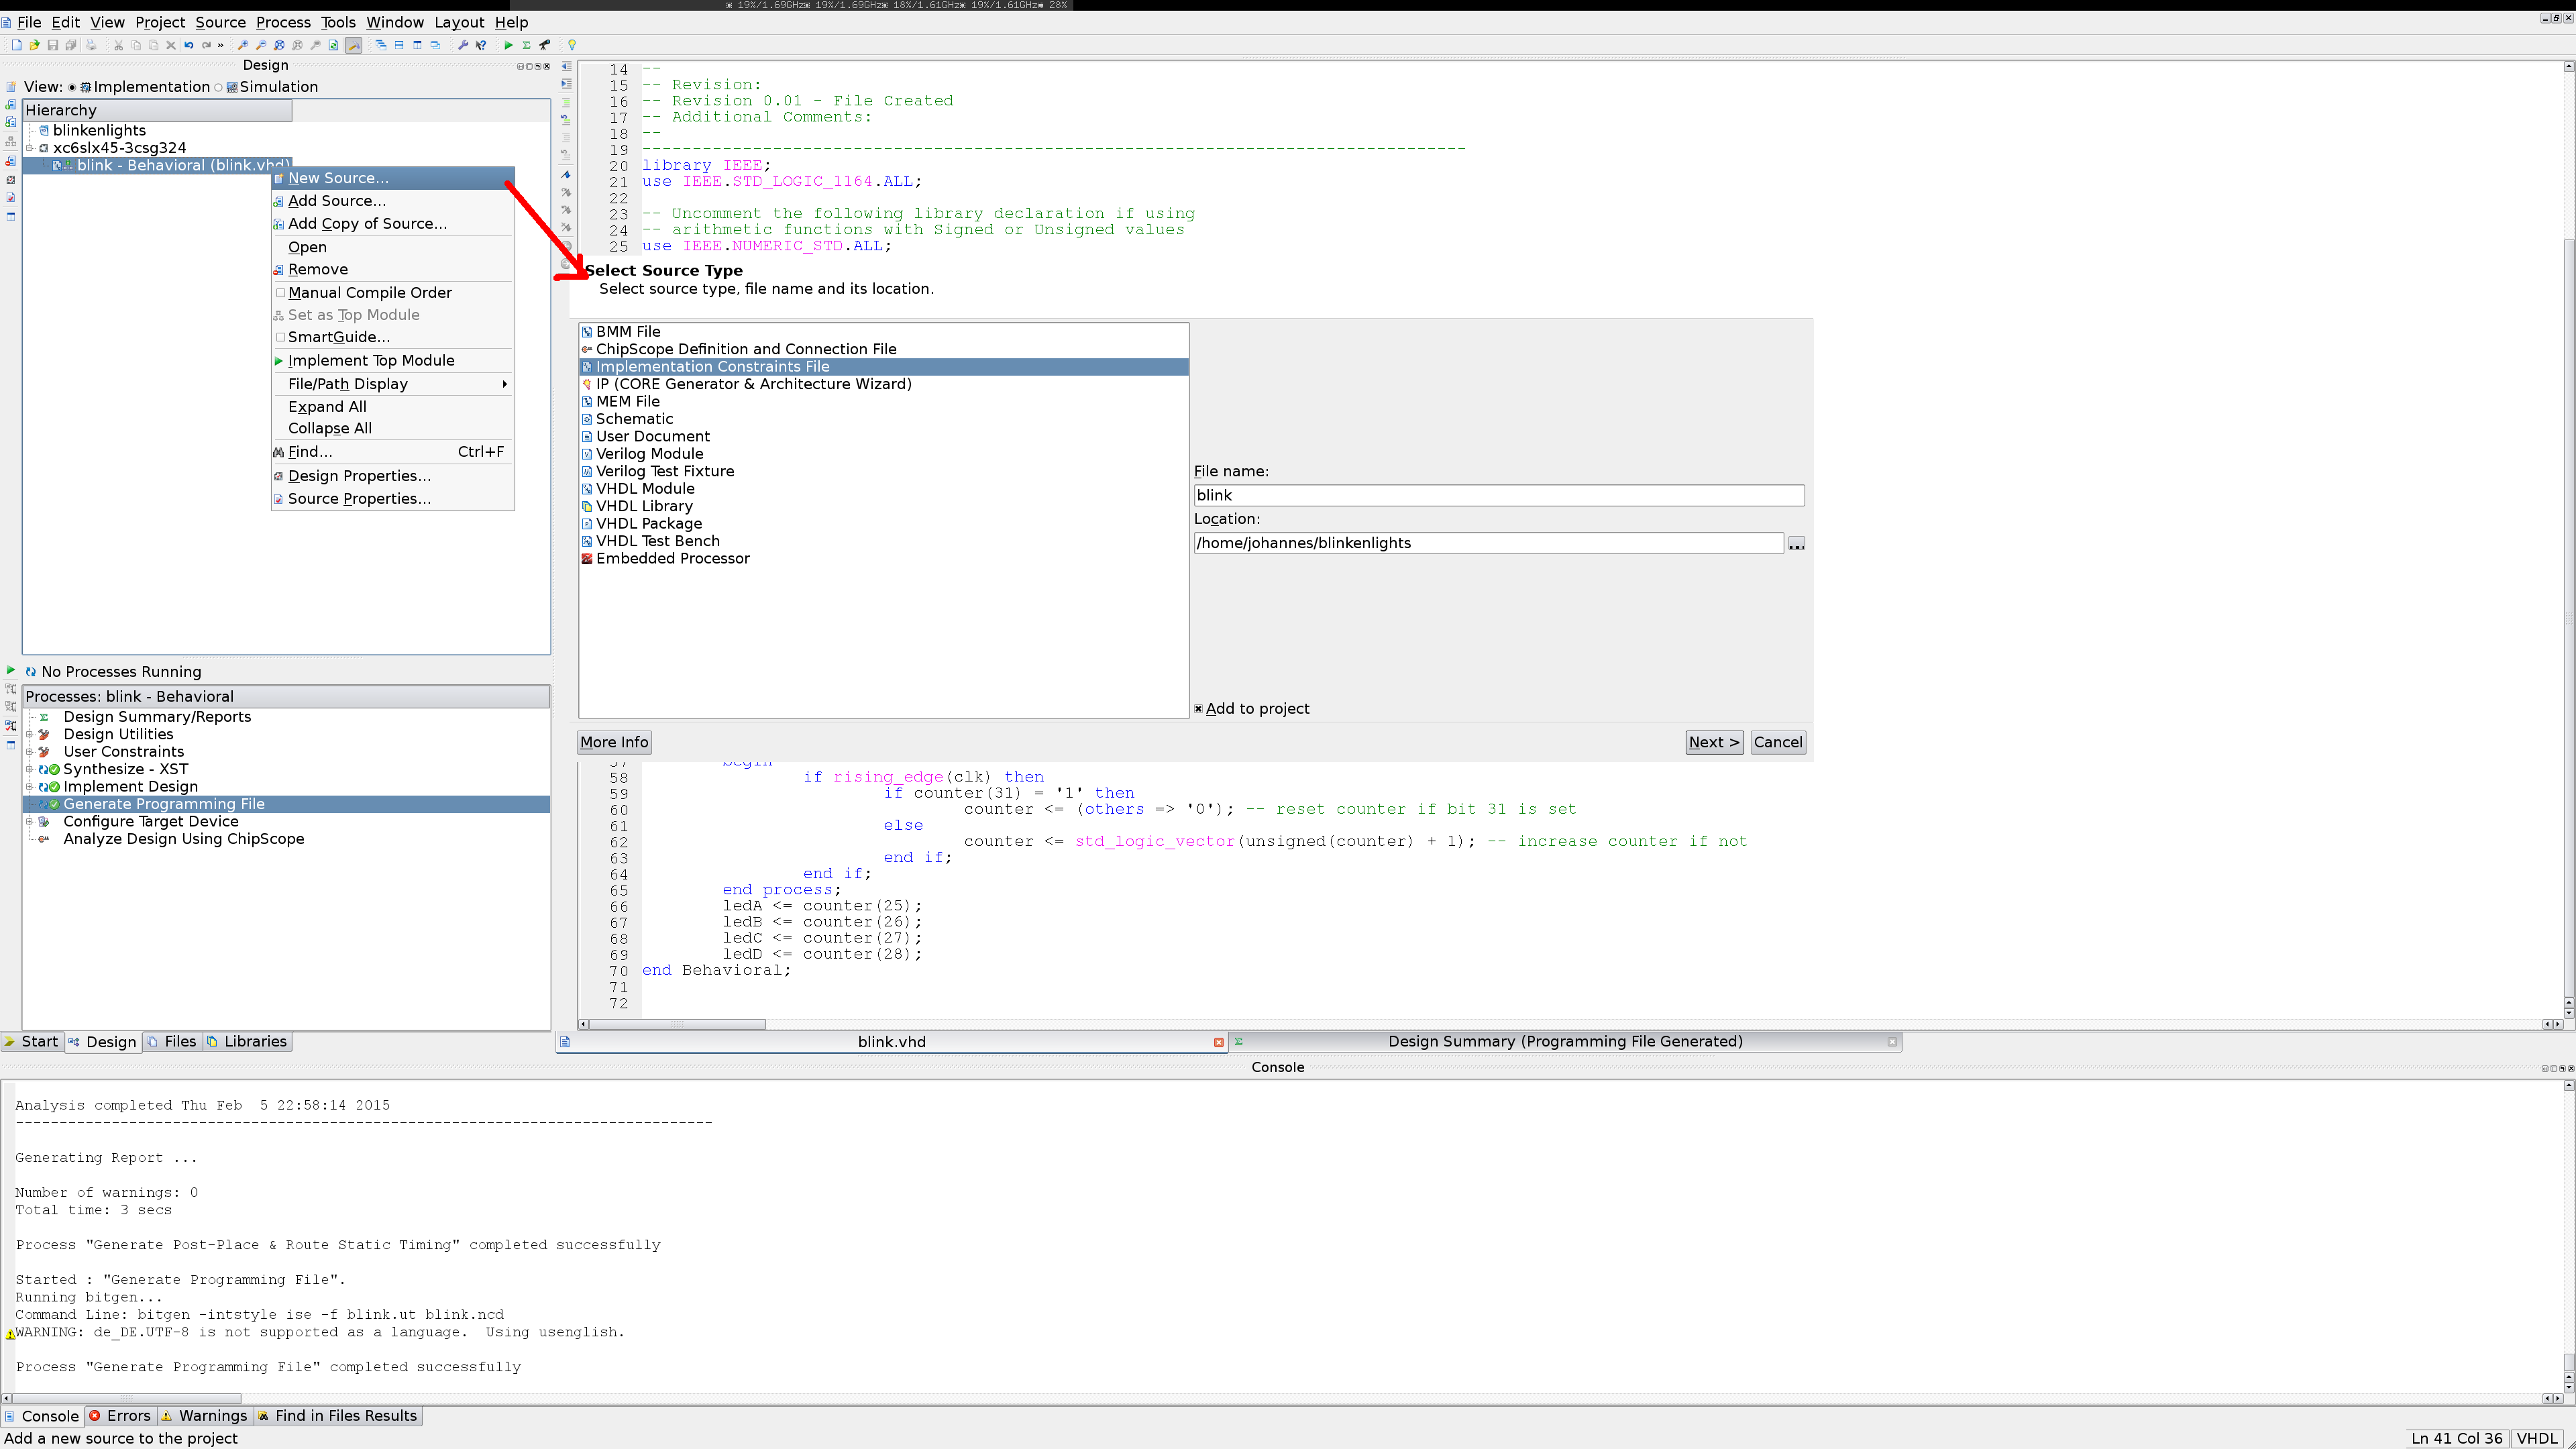Click the New file toolbar icon
2576x1449 pixels.
(x=16, y=45)
